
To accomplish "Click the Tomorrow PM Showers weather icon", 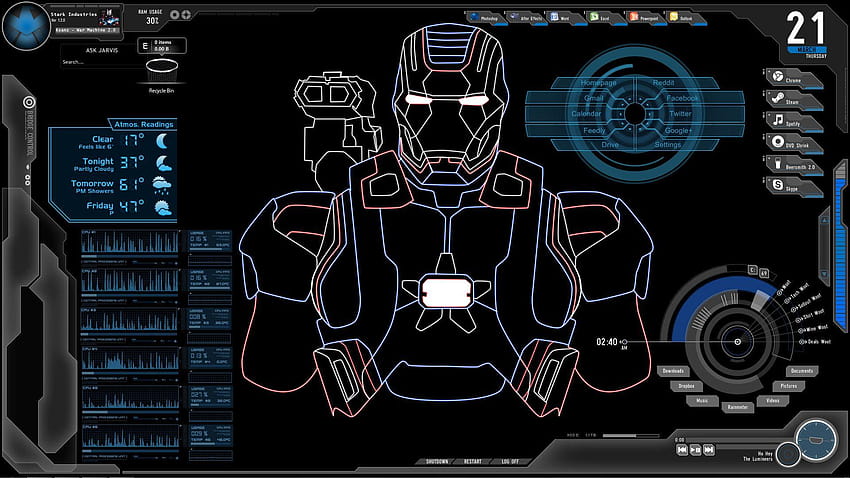I will pos(162,185).
